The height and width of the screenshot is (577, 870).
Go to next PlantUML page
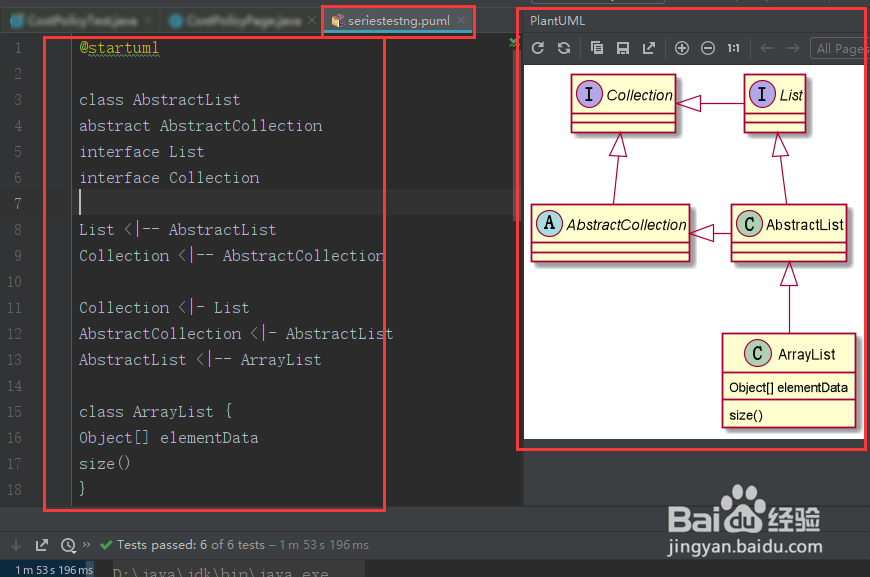tap(793, 48)
